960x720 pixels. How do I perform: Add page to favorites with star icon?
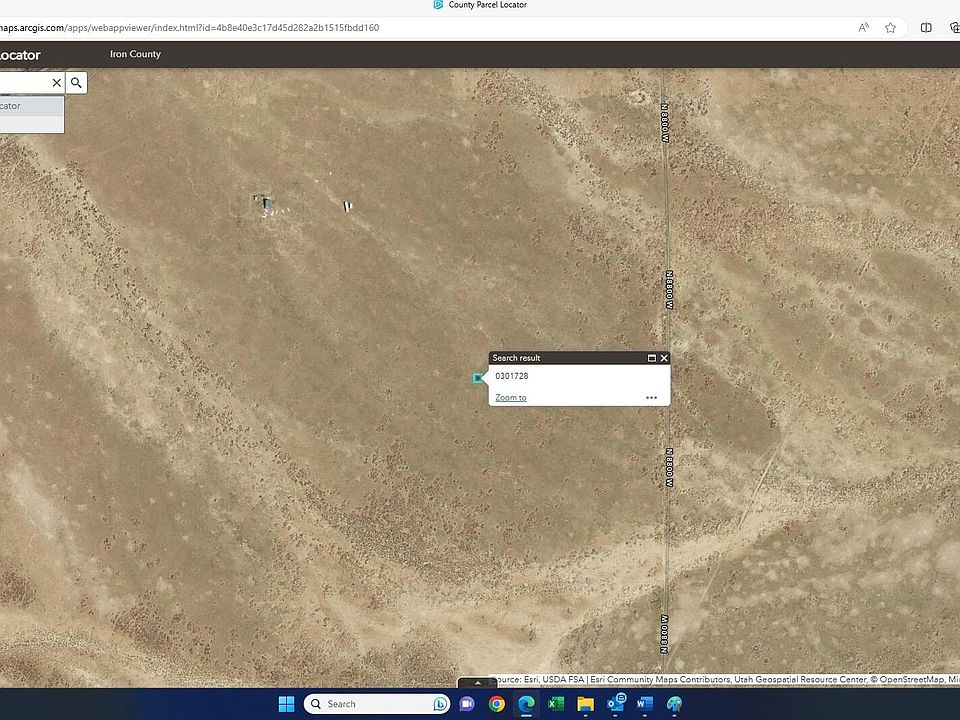[890, 28]
